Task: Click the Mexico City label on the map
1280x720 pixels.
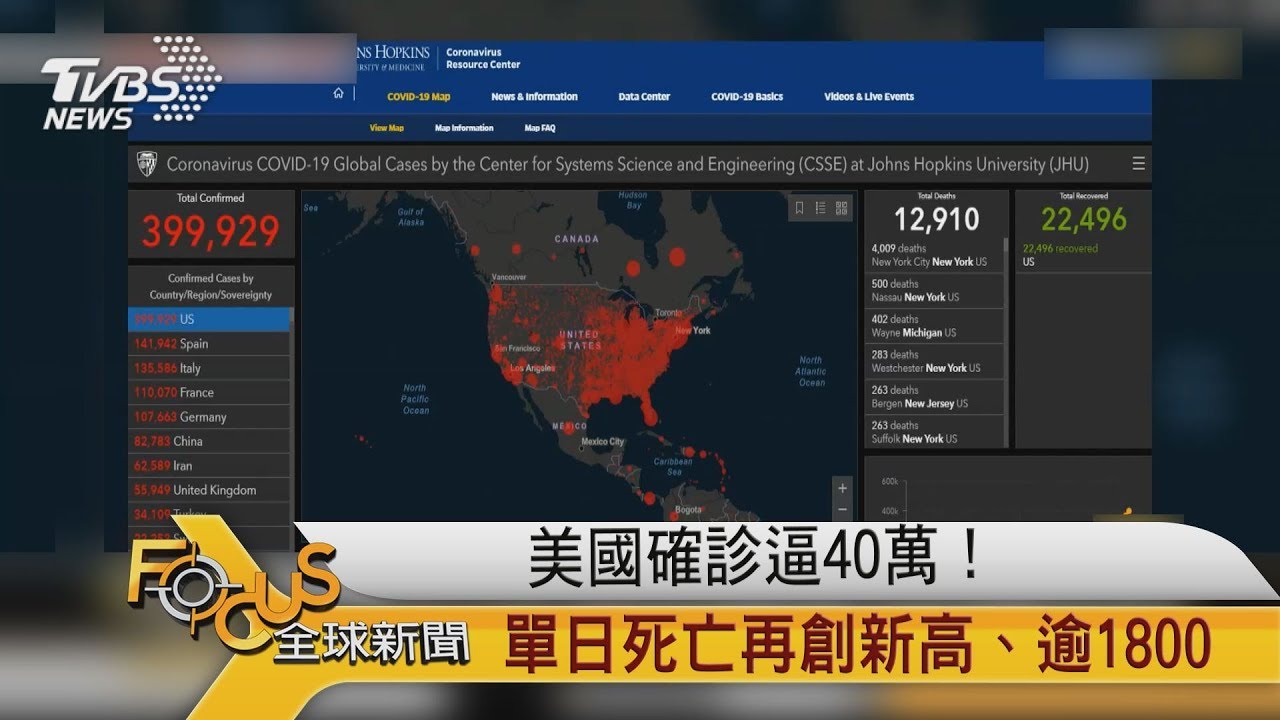Action: (x=602, y=441)
